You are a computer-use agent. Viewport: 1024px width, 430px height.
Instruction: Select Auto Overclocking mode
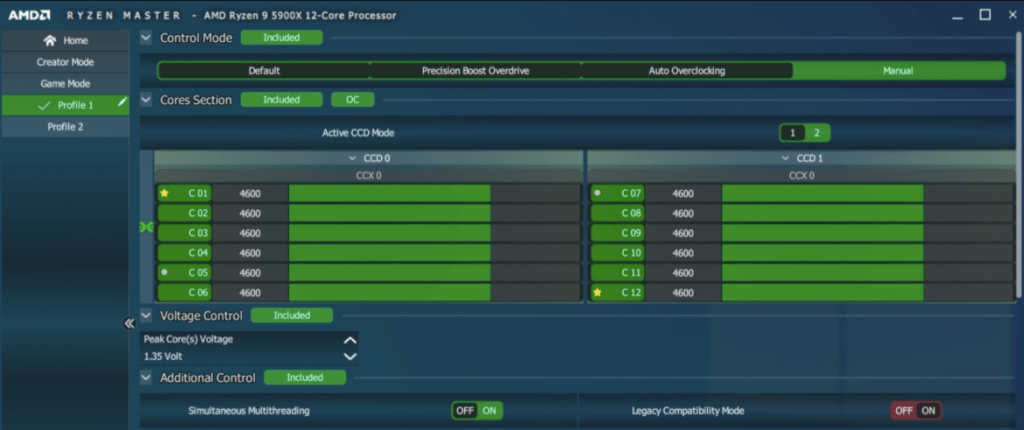(x=686, y=71)
